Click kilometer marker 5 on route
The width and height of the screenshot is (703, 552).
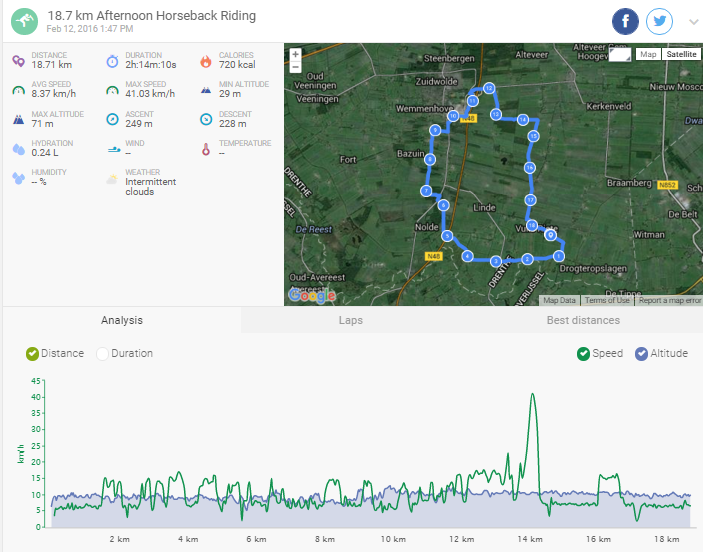coord(447,236)
